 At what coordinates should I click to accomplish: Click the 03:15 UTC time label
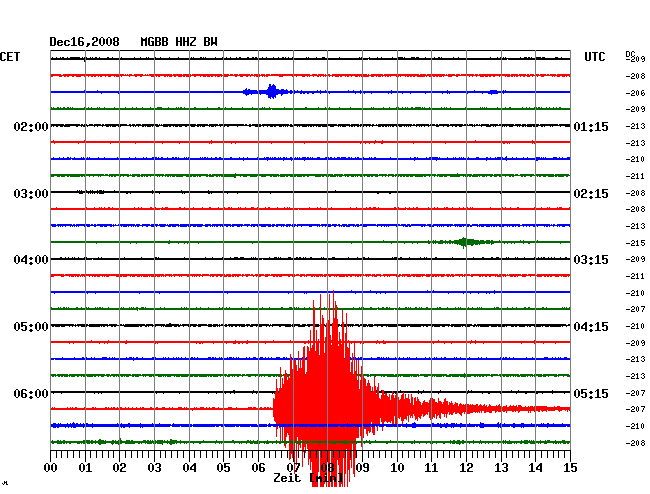(591, 260)
